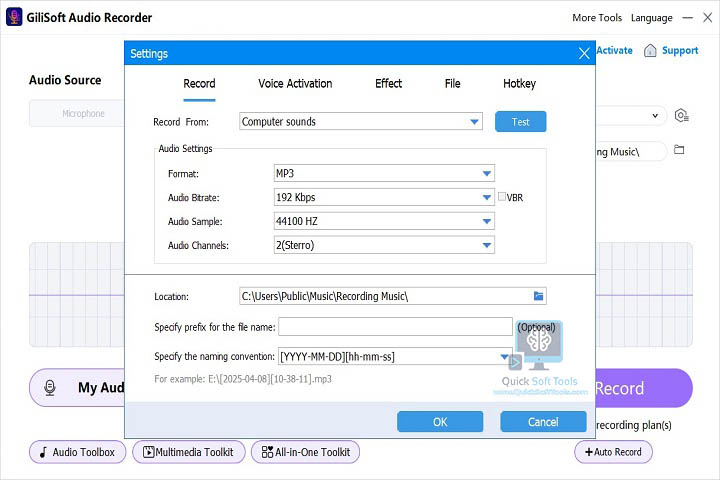Image resolution: width=720 pixels, height=480 pixels.
Task: Open the Language menu
Action: [x=652, y=17]
